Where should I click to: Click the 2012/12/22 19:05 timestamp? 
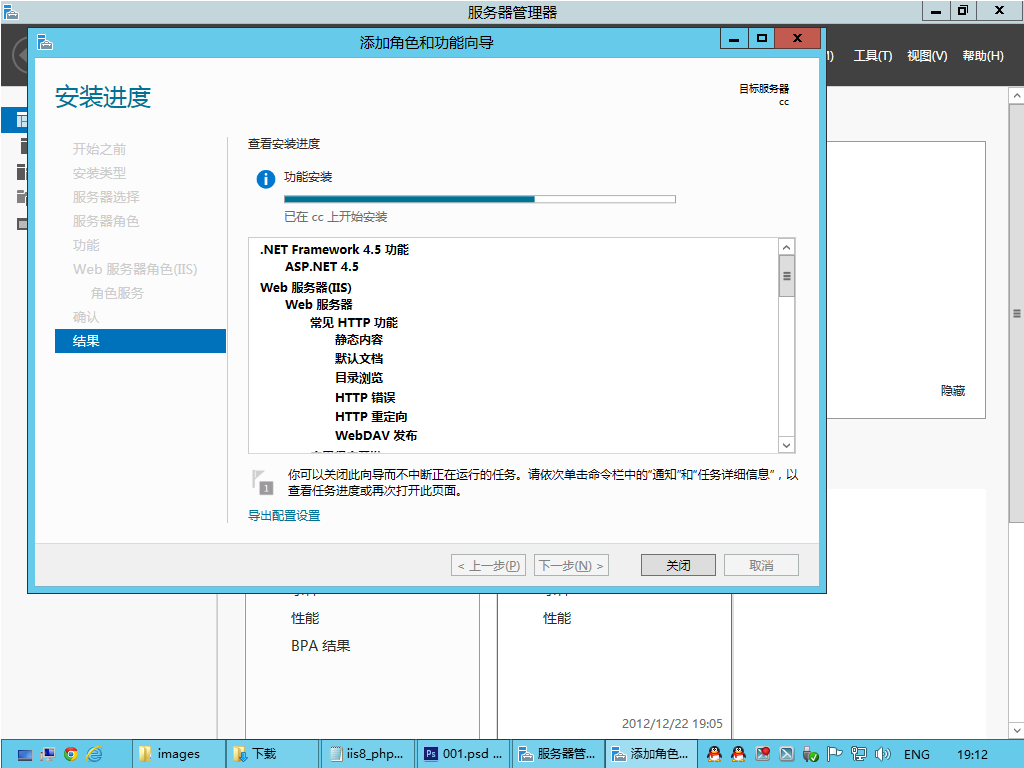pos(672,724)
